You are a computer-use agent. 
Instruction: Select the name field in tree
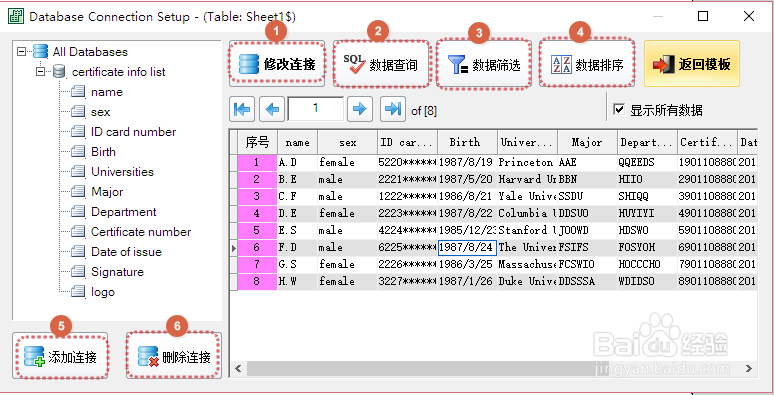107,92
